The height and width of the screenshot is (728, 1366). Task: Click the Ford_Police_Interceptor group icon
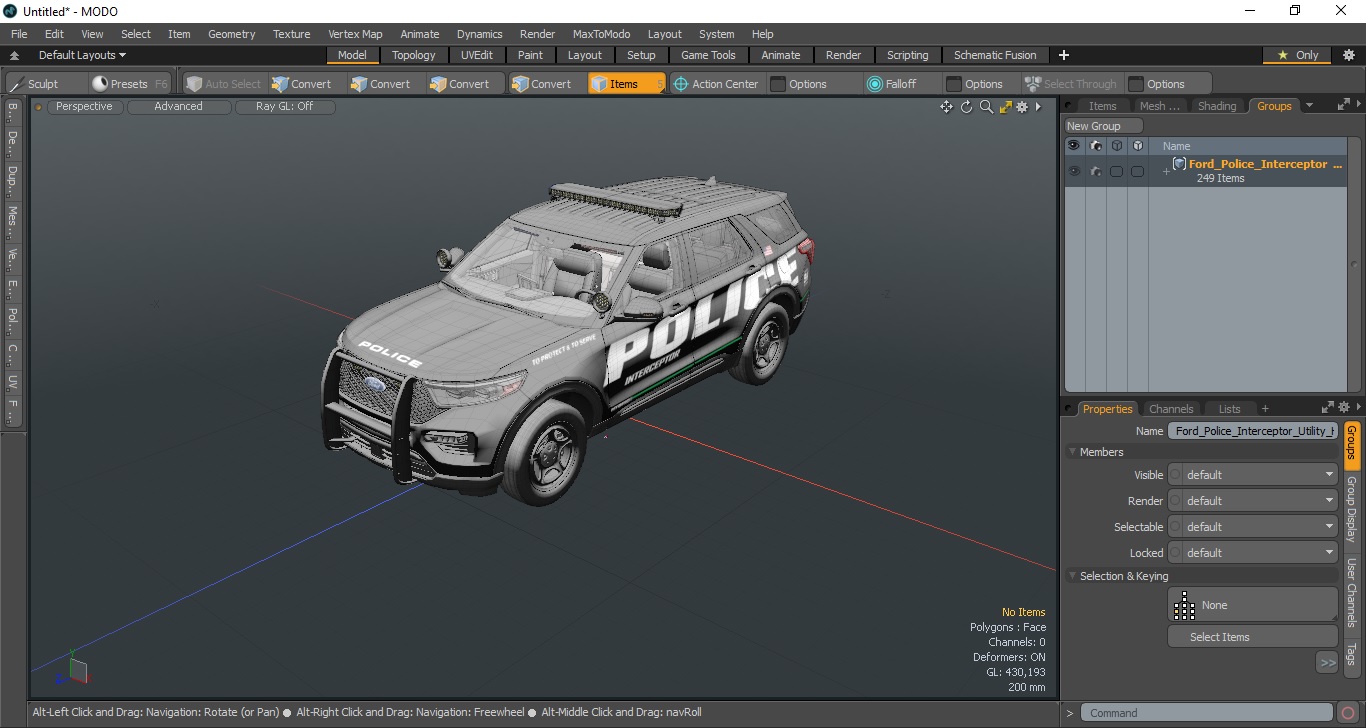[x=1179, y=164]
